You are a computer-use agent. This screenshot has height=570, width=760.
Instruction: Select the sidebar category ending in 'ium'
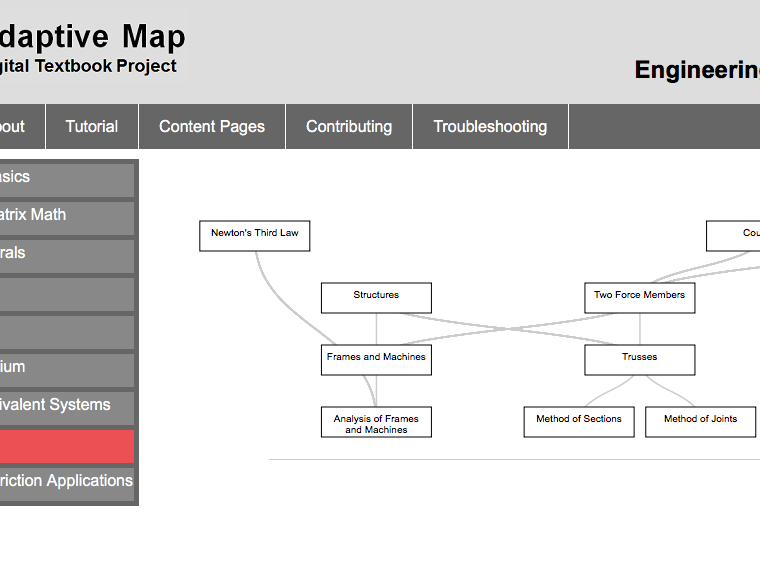[x=66, y=370]
